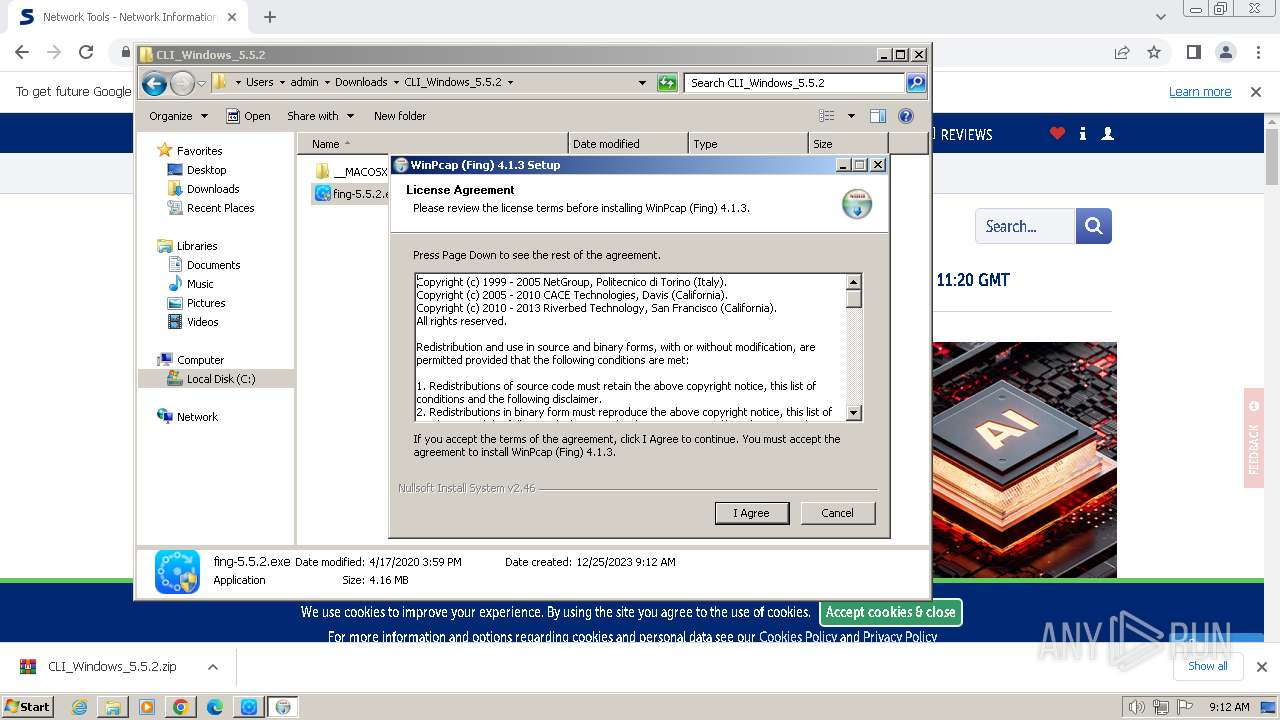
Task: Open the Organize menu
Action: [178, 116]
